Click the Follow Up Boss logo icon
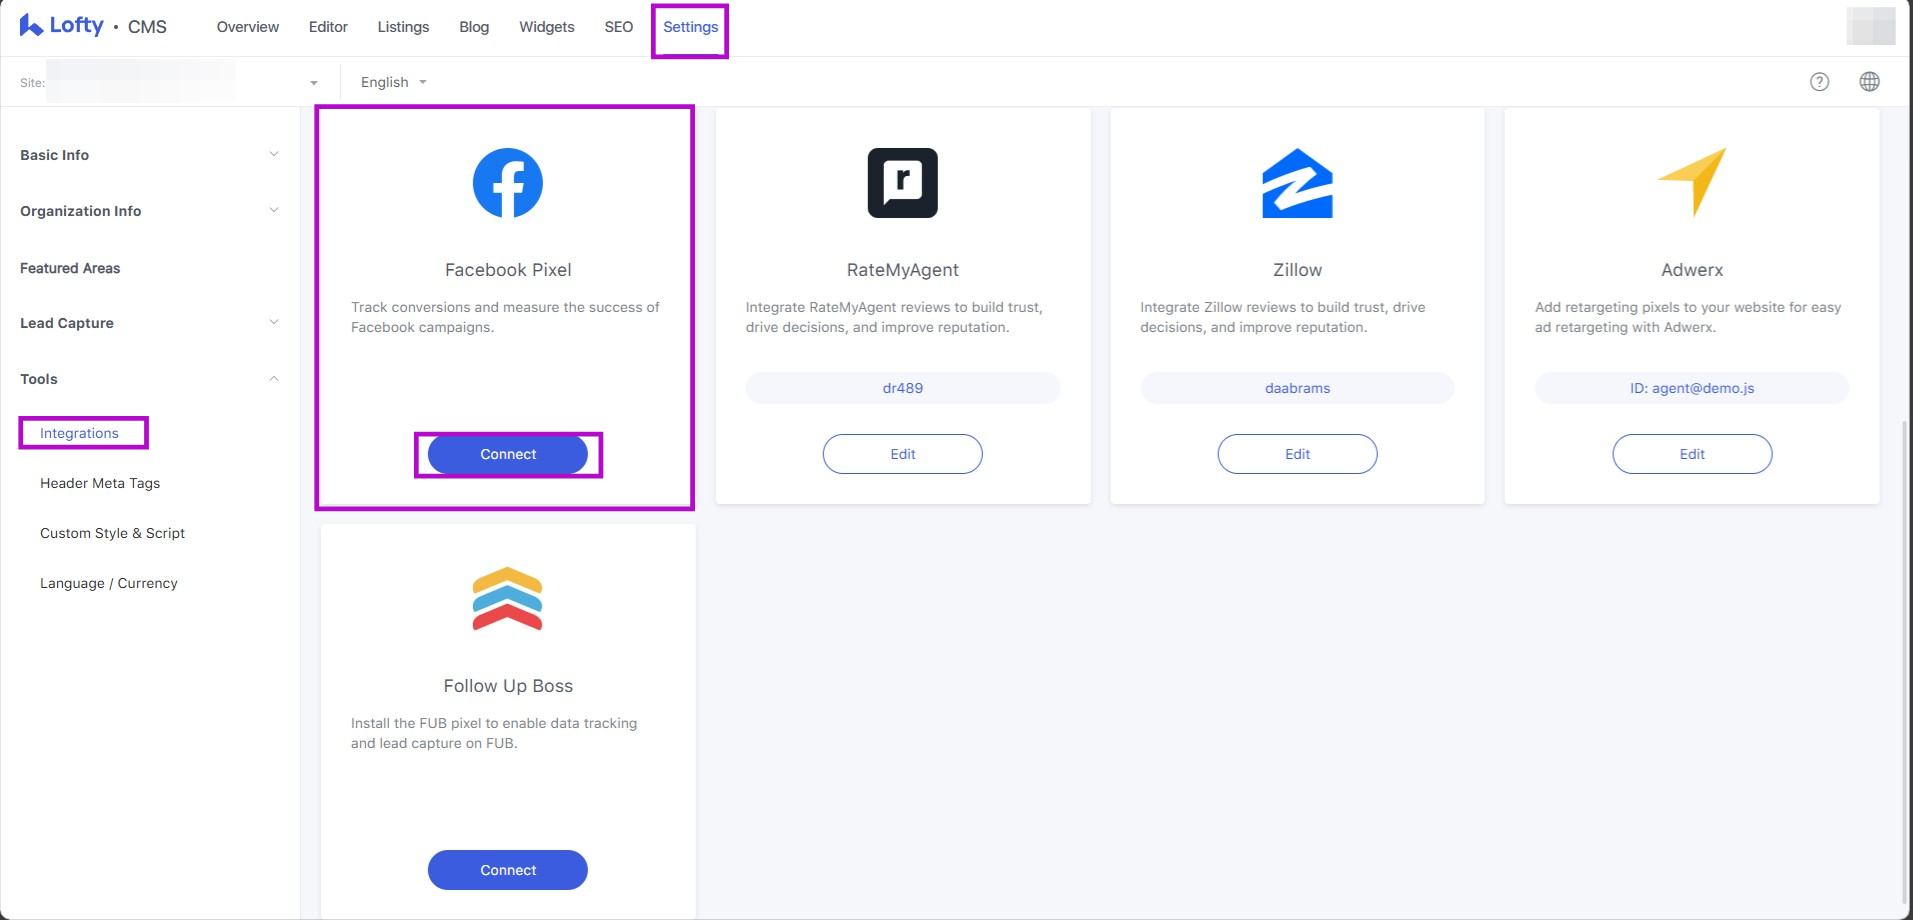The width and height of the screenshot is (1913, 920). [x=507, y=599]
